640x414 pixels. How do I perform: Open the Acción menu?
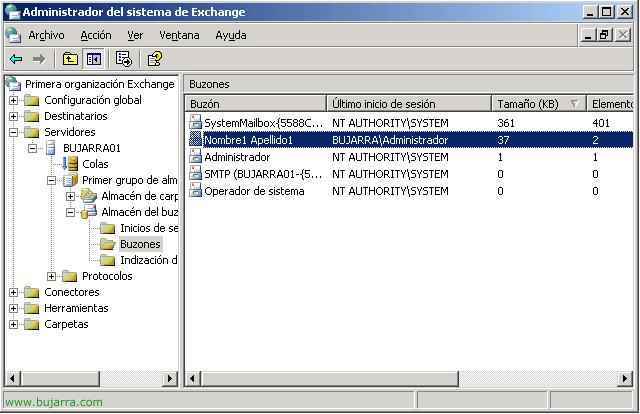(x=96, y=35)
